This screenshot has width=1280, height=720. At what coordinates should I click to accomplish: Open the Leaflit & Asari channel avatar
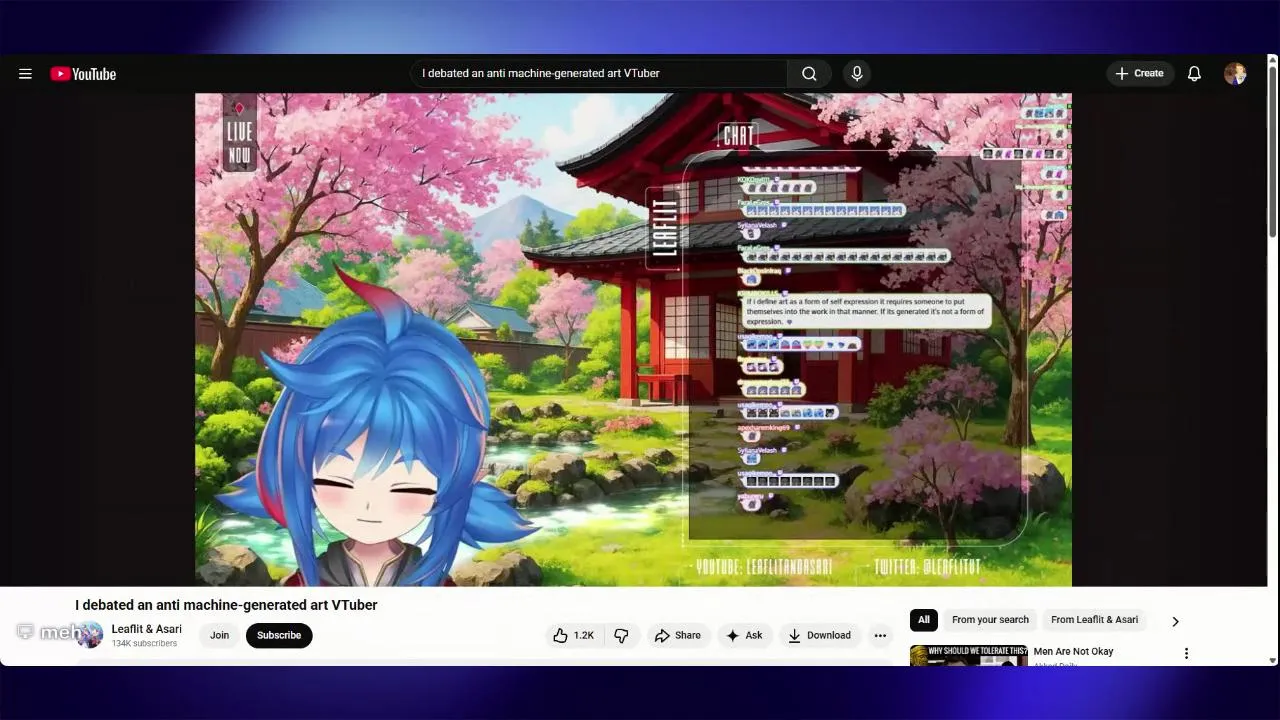(90, 635)
